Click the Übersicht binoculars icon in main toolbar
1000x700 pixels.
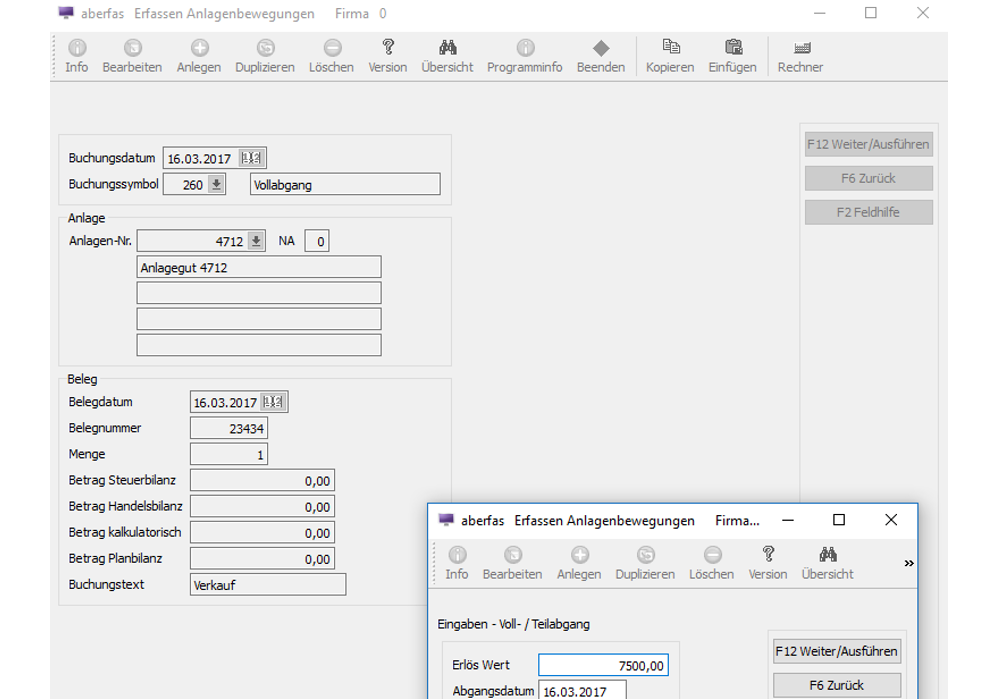tap(447, 48)
